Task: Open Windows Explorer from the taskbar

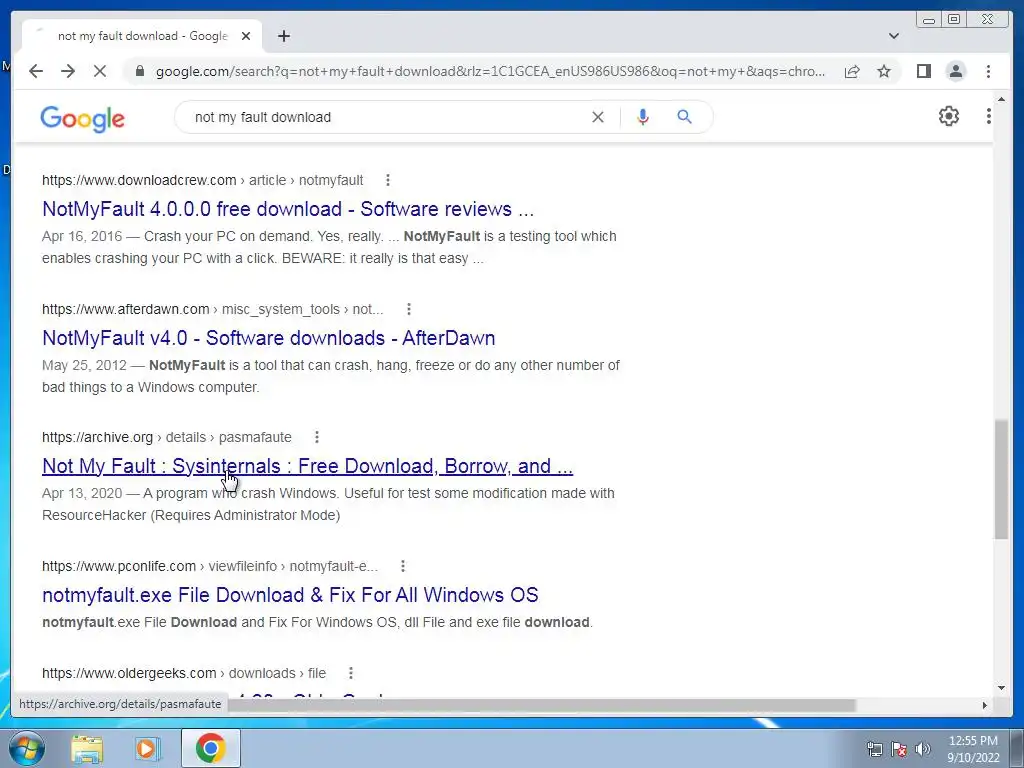Action: click(x=87, y=748)
